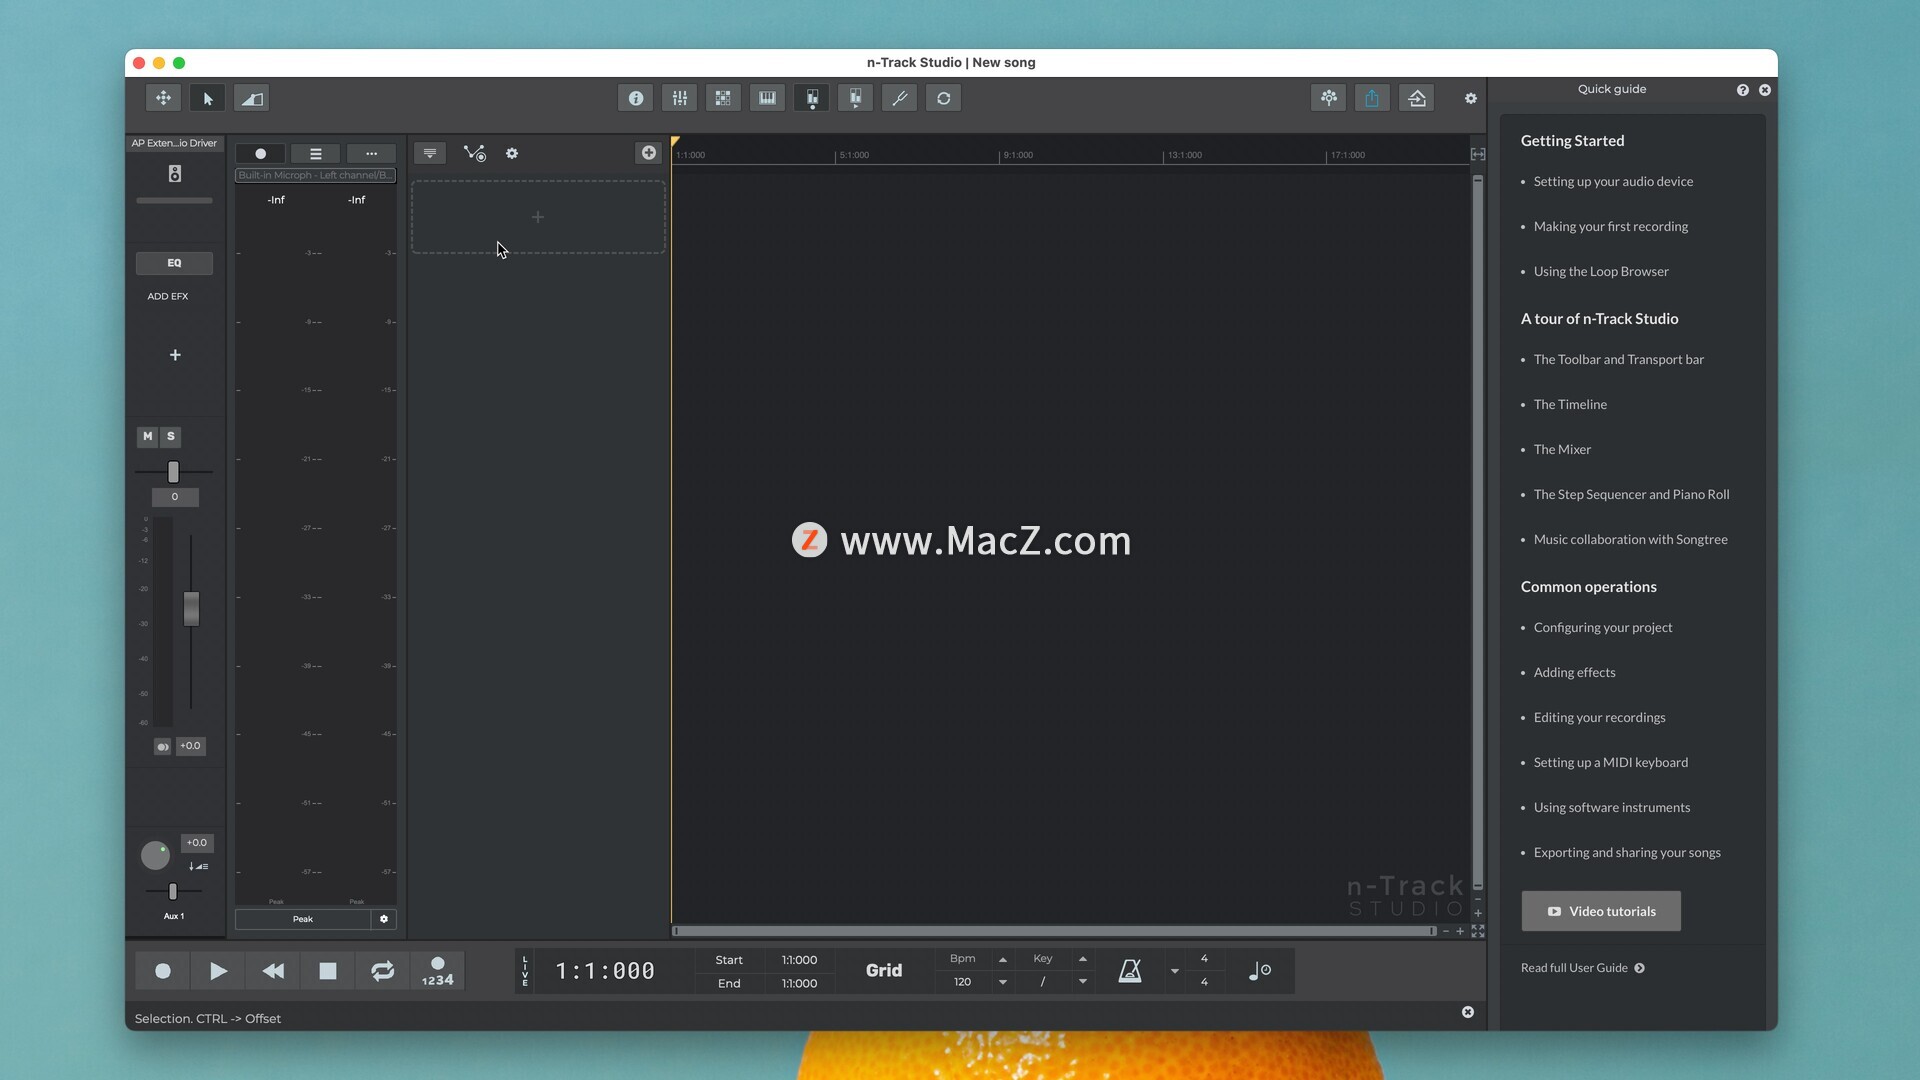
Task: Click the dashed empty track placeholder
Action: pos(538,217)
